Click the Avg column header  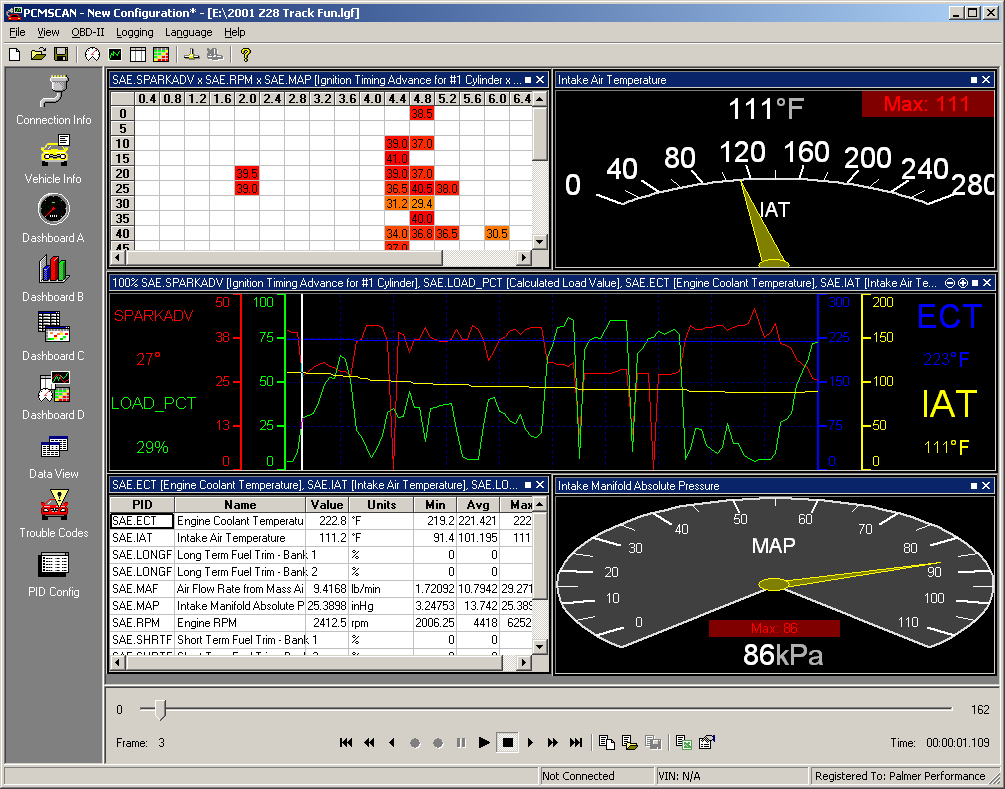tap(478, 505)
